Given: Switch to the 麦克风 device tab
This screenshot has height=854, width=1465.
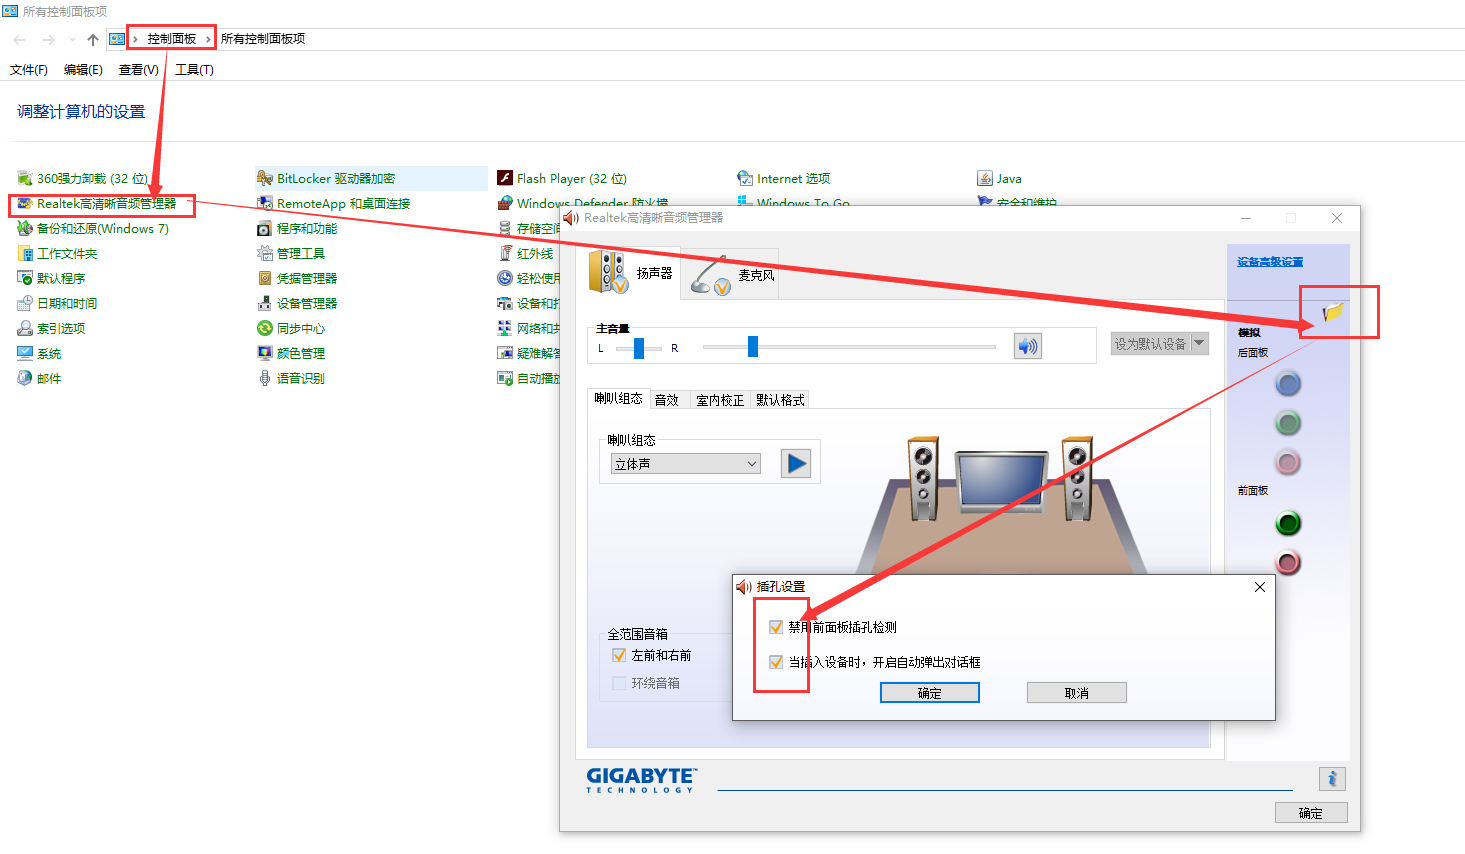Looking at the screenshot, I should click(x=733, y=274).
